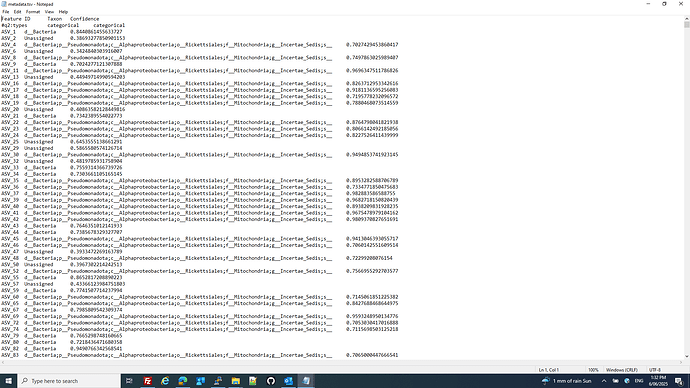Launch FileZilla from the taskbar
690x388 pixels.
tap(147, 381)
